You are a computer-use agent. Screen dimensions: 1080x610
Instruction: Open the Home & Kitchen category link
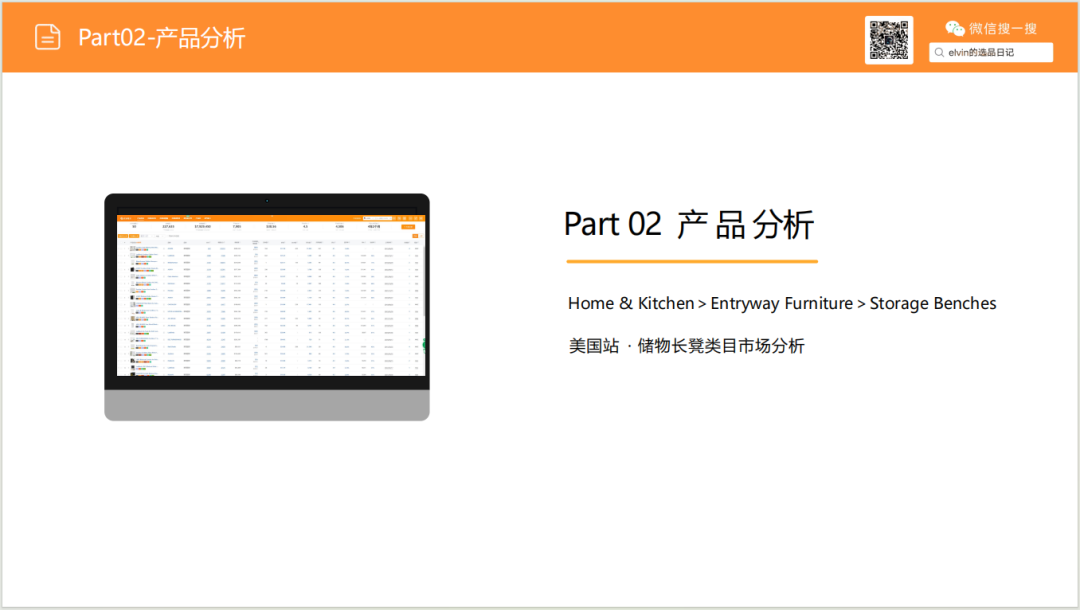[x=630, y=303]
